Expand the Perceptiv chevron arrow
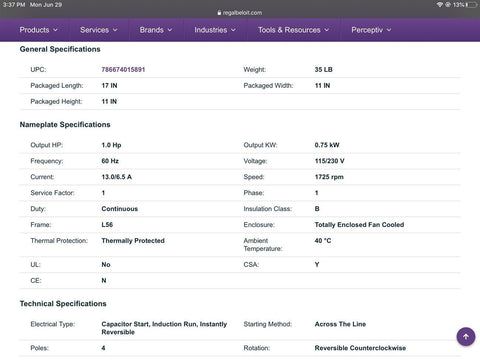The width and height of the screenshot is (480, 360). click(x=389, y=30)
